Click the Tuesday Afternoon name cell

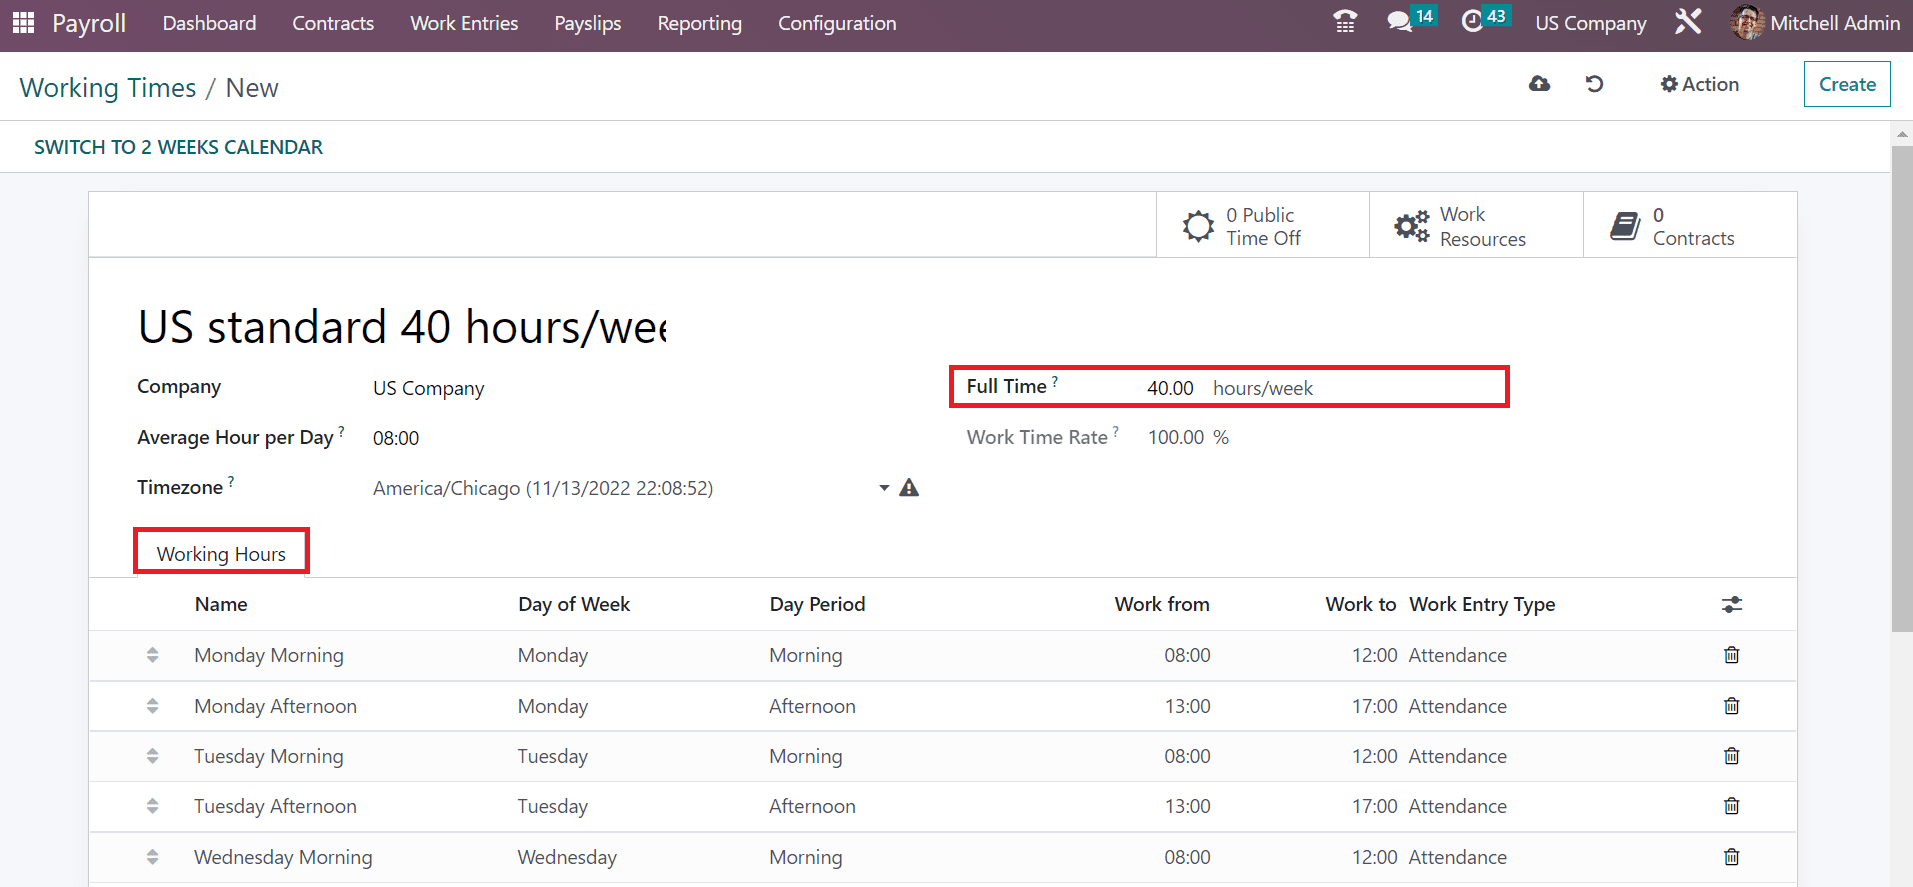tap(275, 806)
